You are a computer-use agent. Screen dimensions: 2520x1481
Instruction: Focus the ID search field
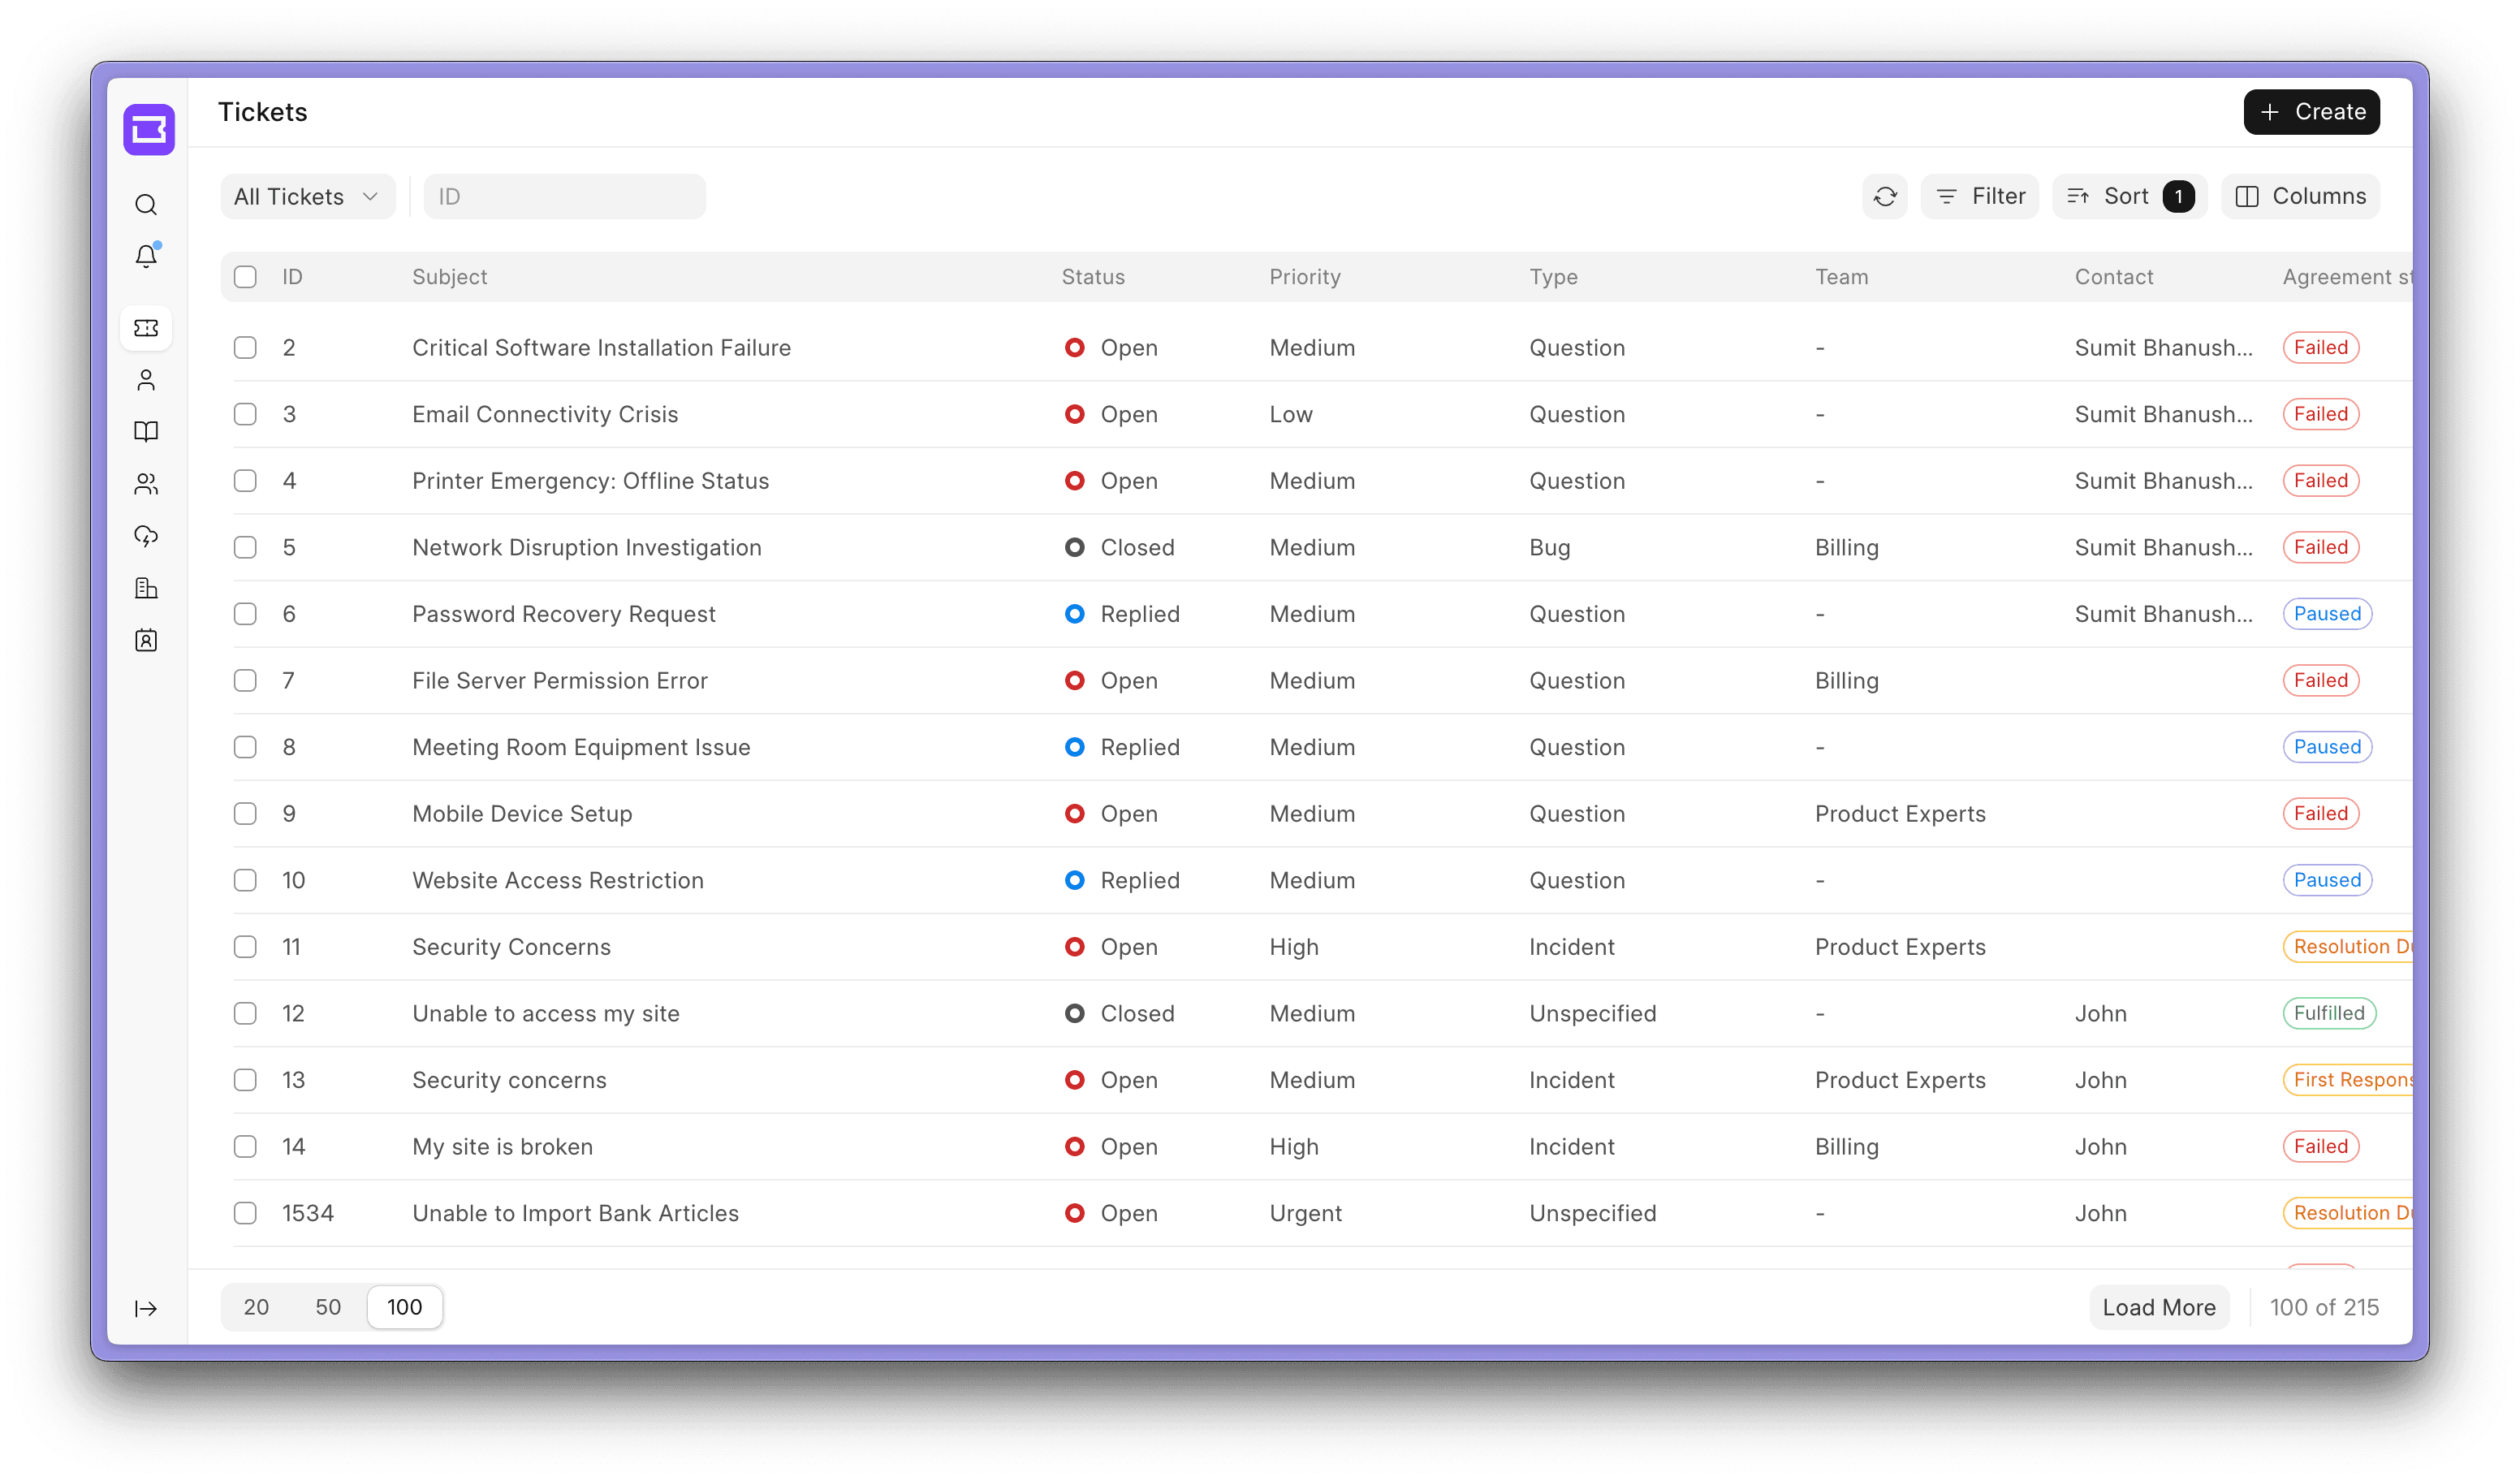pyautogui.click(x=564, y=197)
